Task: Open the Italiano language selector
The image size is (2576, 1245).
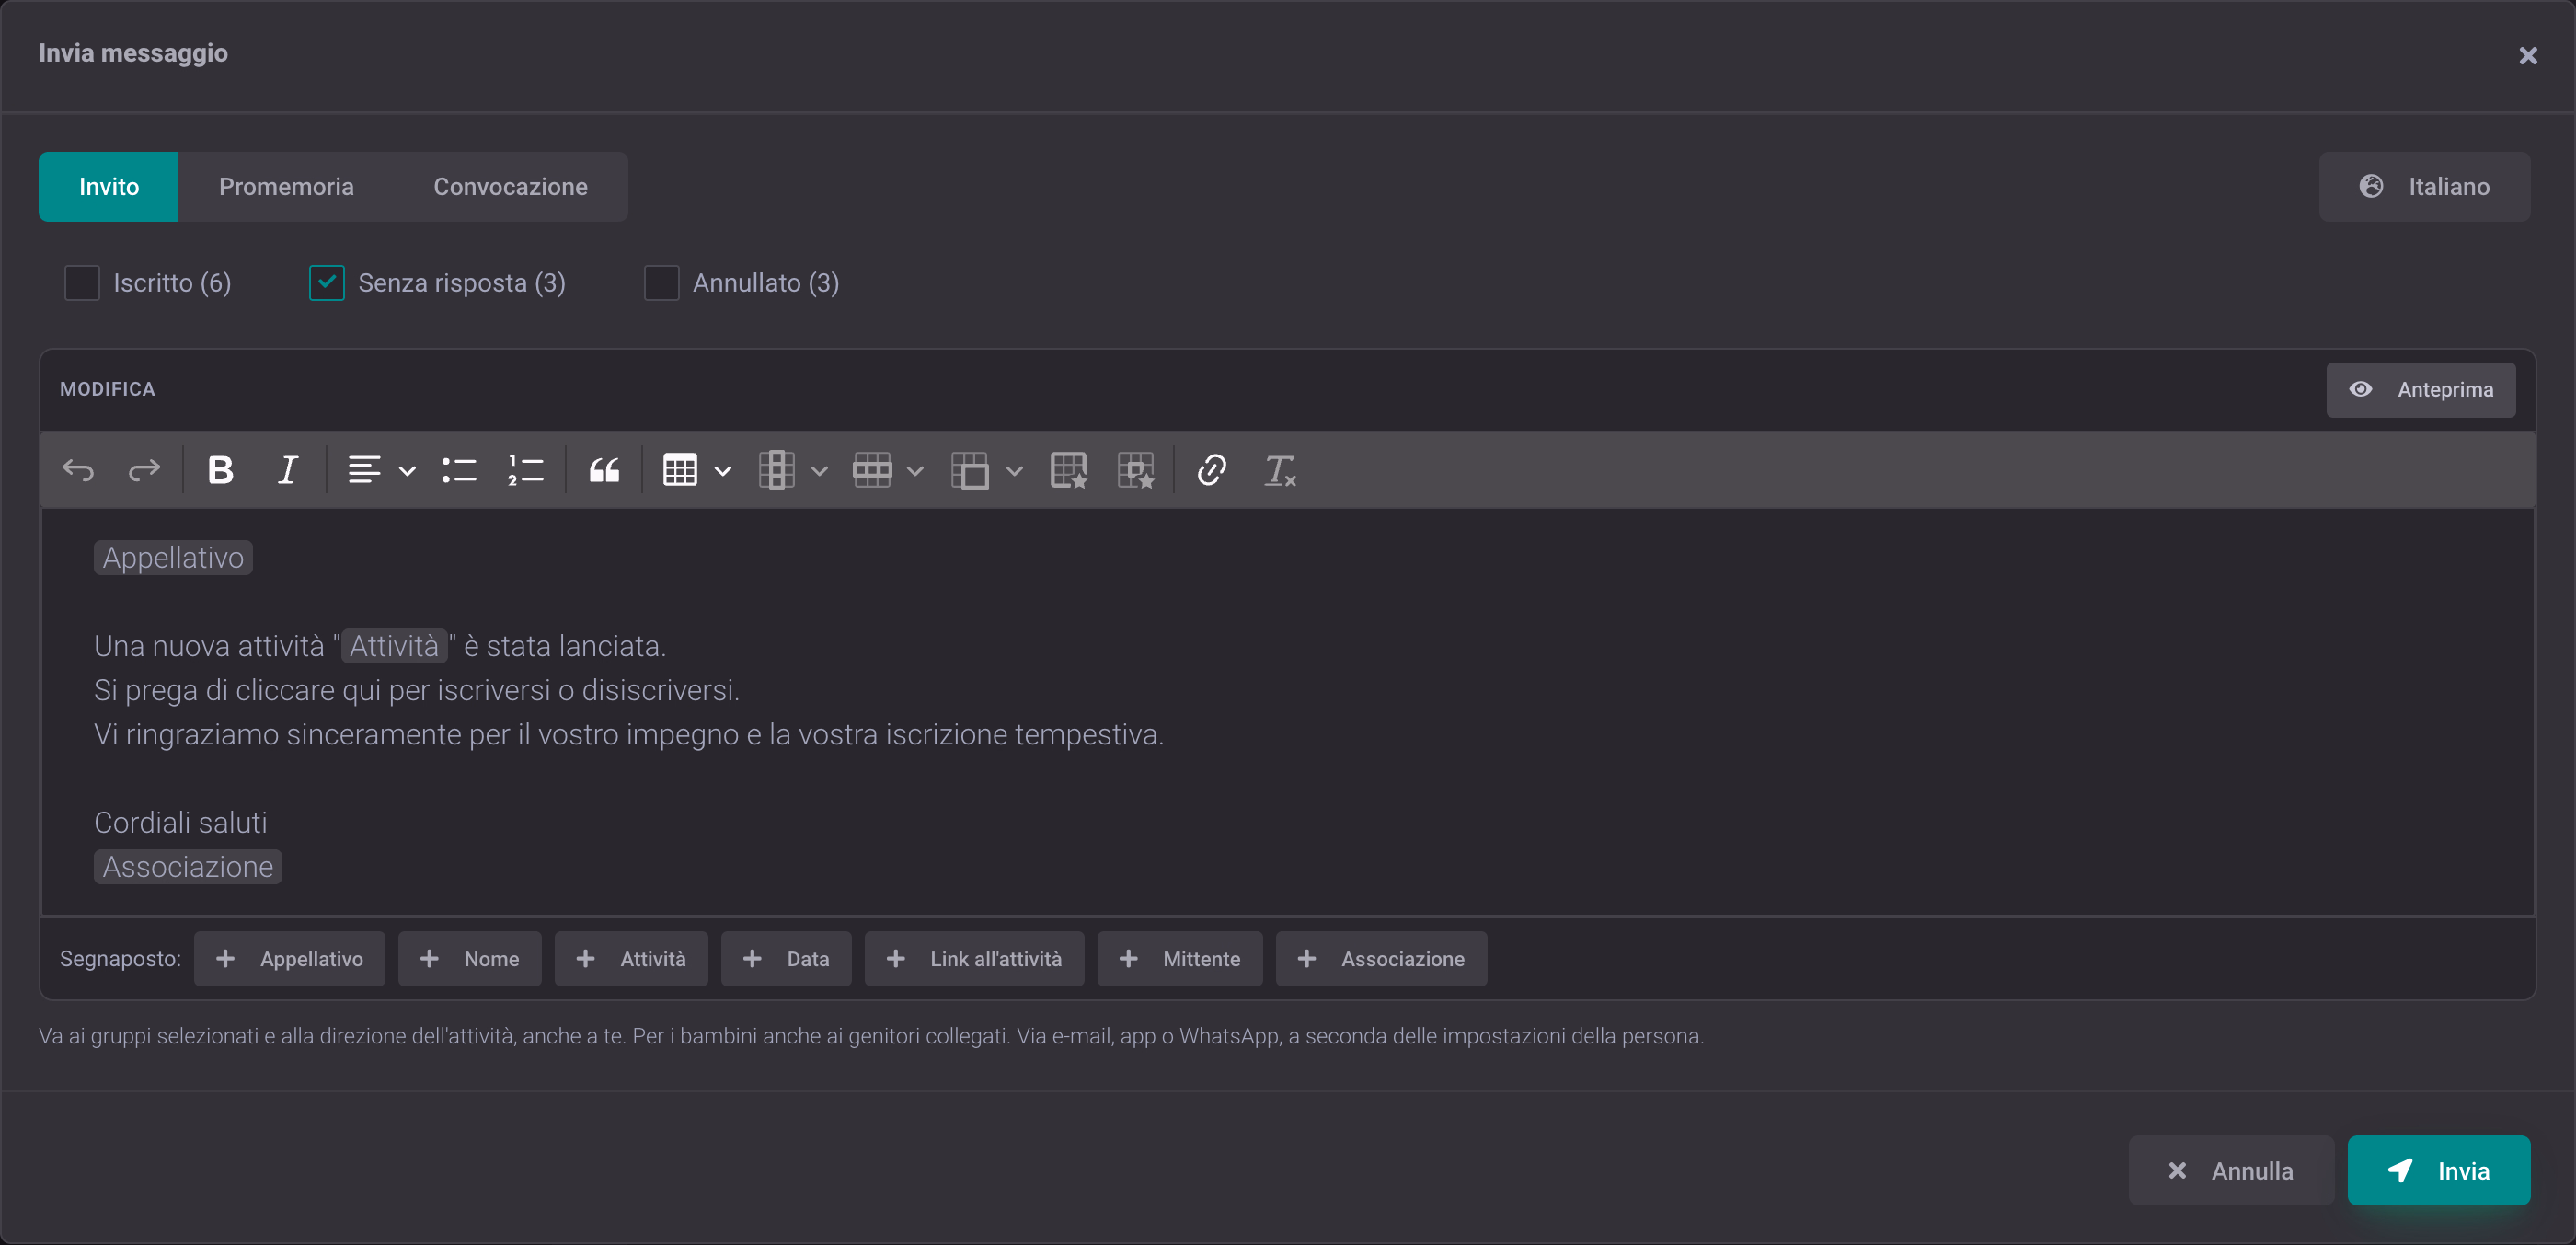Action: point(2424,187)
